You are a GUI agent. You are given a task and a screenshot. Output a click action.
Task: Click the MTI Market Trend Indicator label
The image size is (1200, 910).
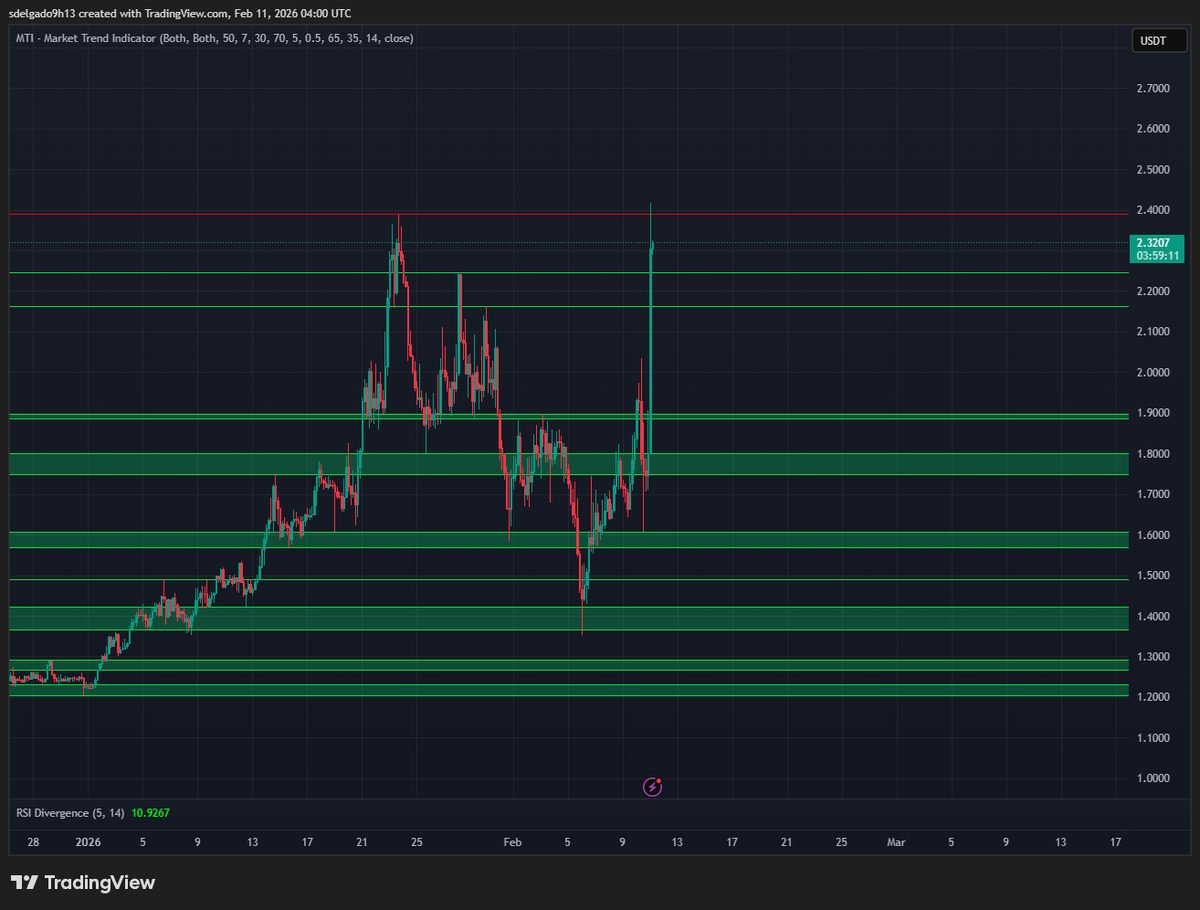pos(215,38)
